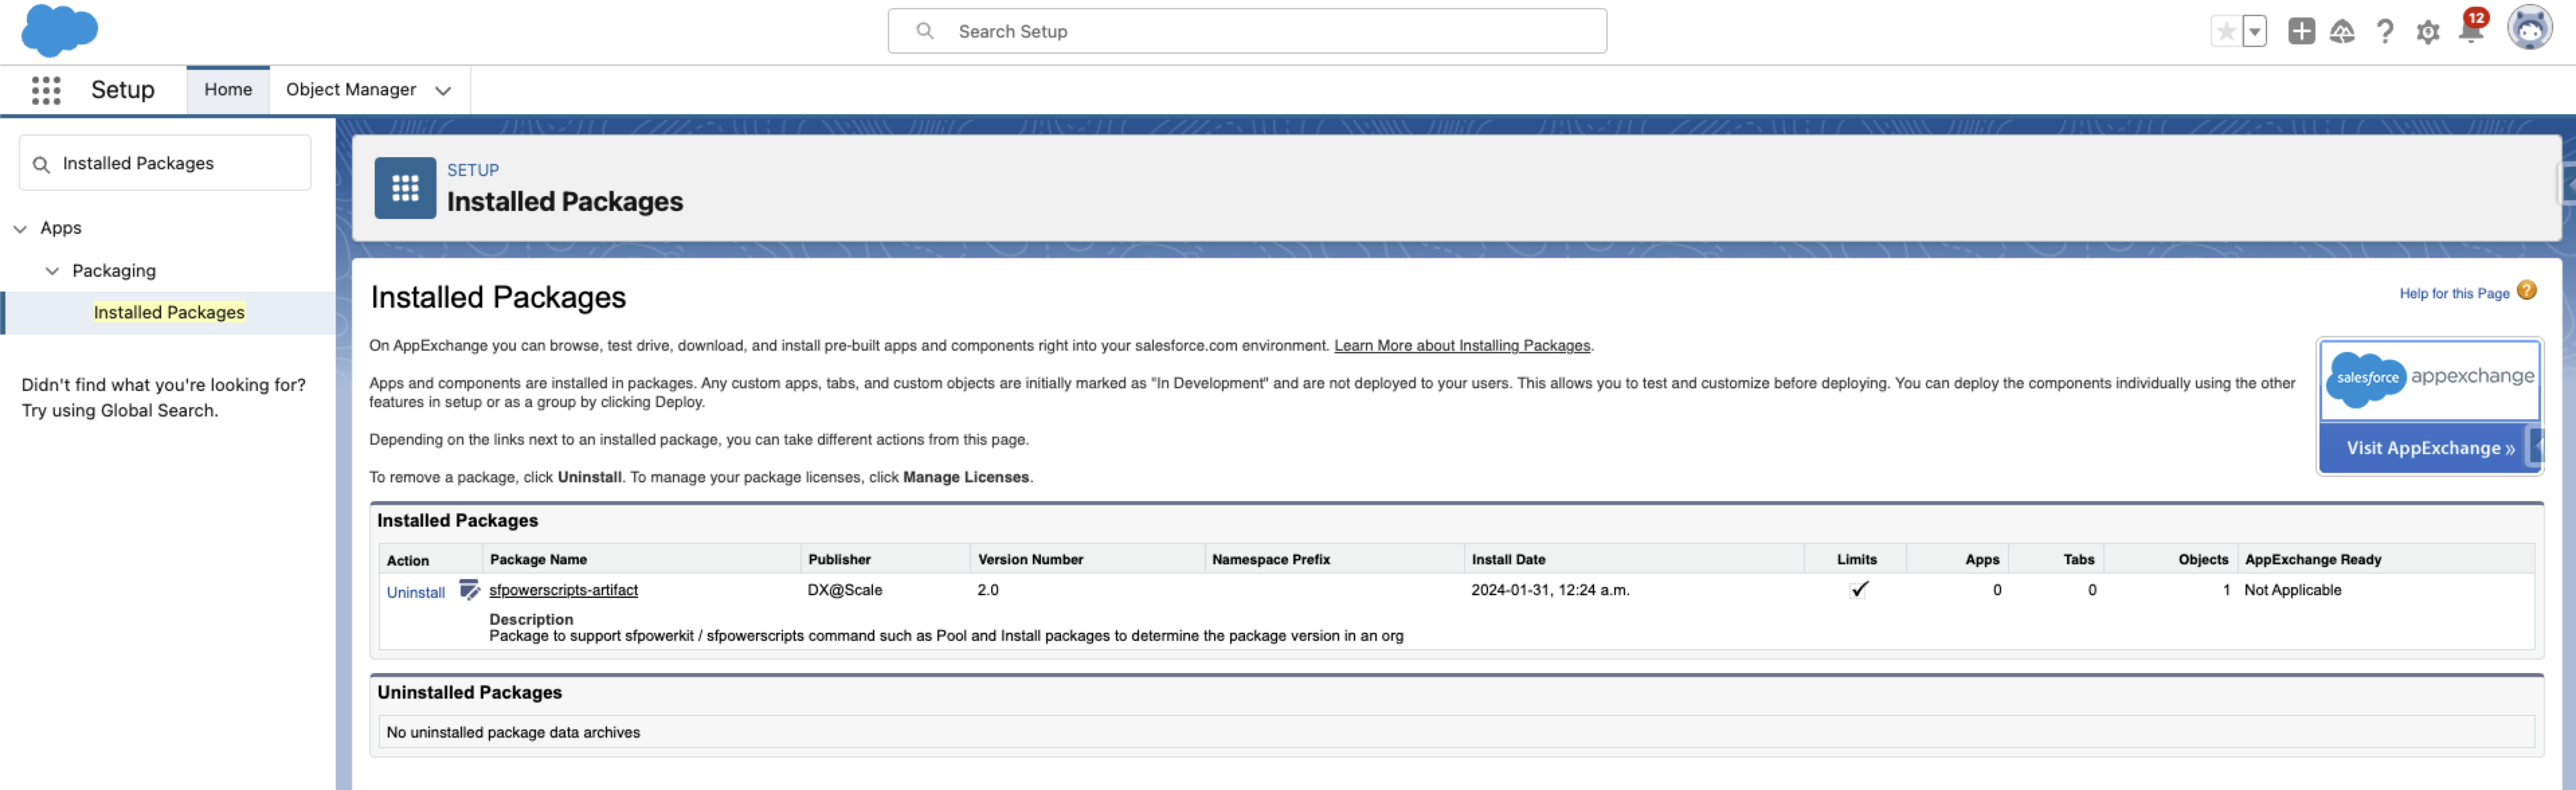Expand the favorites list dropdown arrow

coord(2255,32)
